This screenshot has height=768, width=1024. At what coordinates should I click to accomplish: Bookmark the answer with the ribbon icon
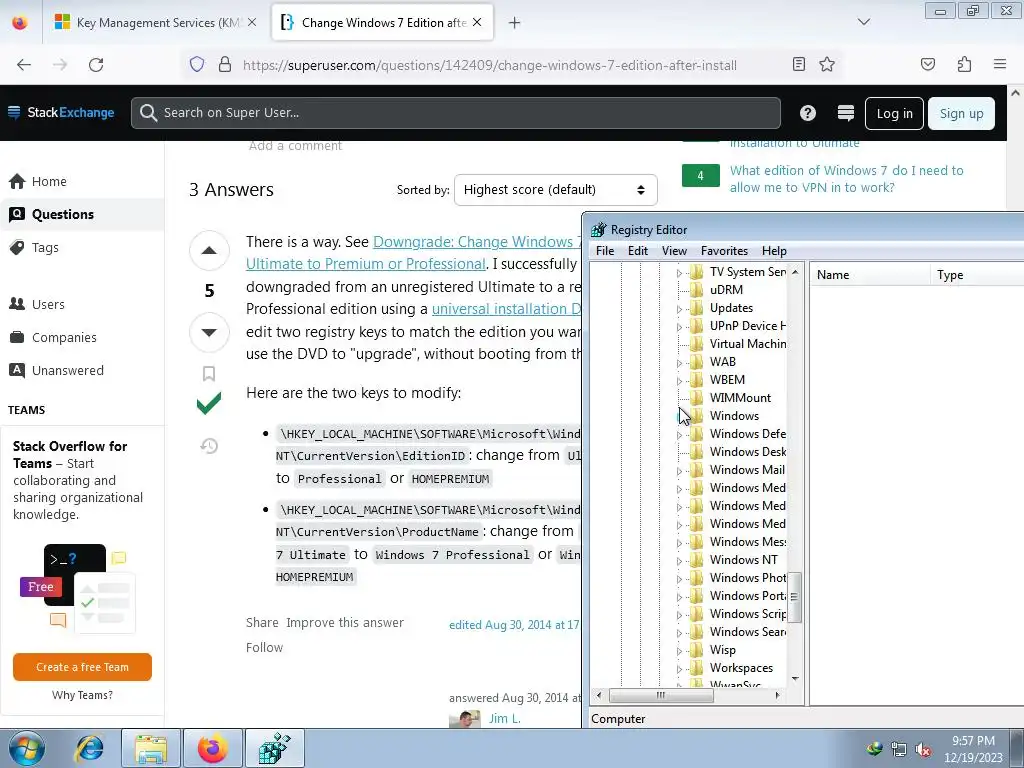tap(209, 374)
